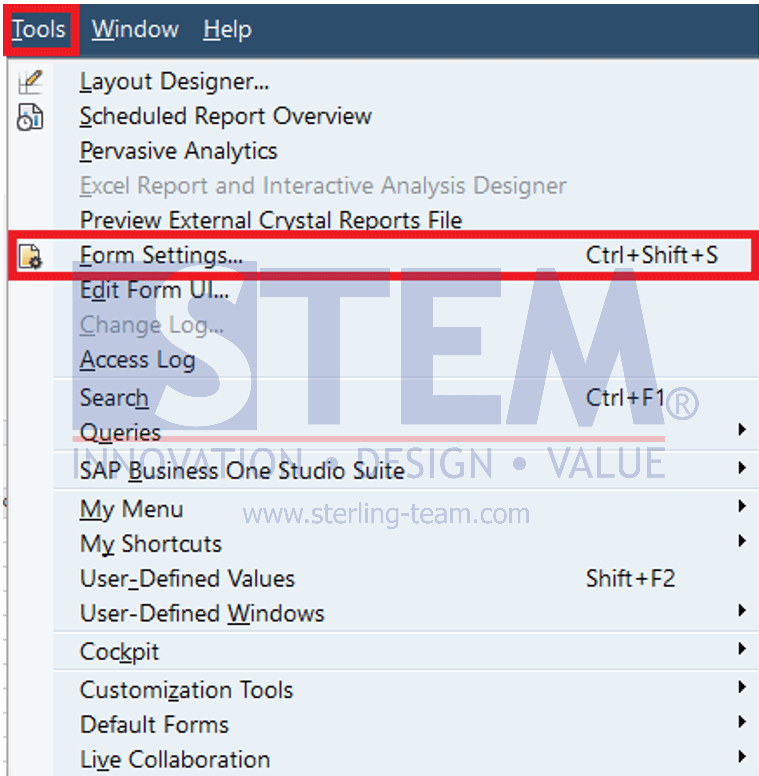Open the Tools menu
This screenshot has height=776, width=759.
(39, 29)
